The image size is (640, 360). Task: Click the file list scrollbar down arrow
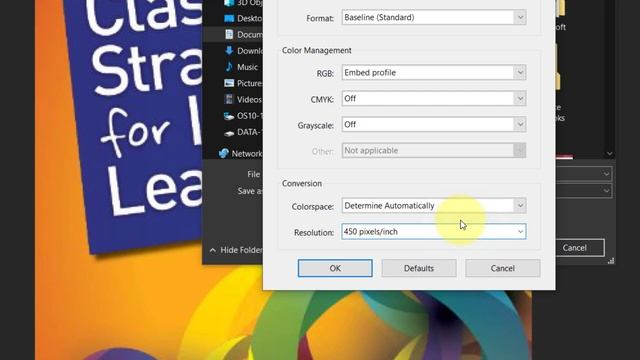[x=609, y=153]
